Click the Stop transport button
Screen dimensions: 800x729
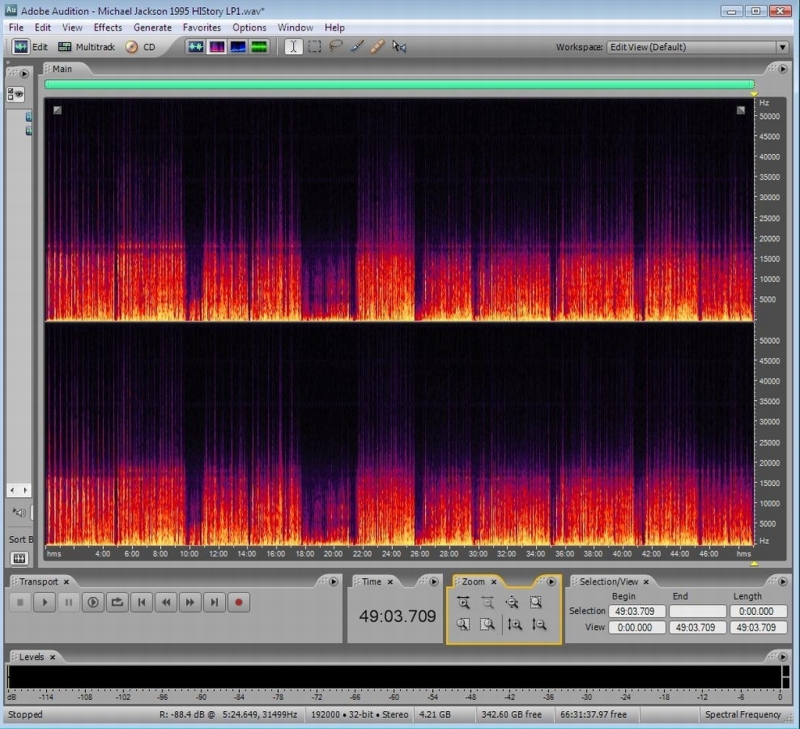[x=20, y=602]
